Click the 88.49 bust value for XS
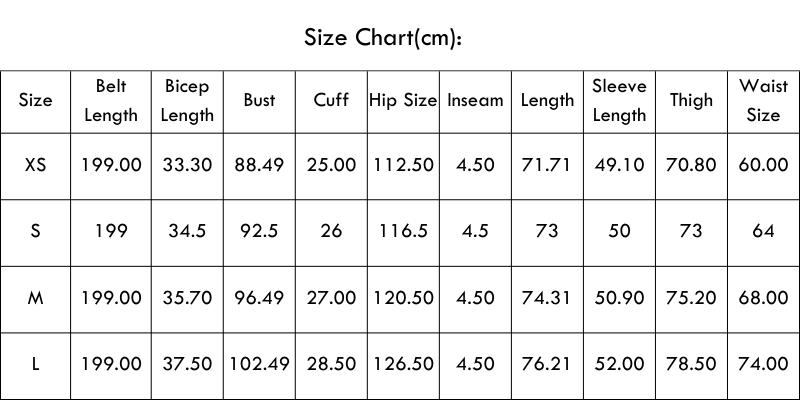The width and height of the screenshot is (800, 400). (260, 165)
